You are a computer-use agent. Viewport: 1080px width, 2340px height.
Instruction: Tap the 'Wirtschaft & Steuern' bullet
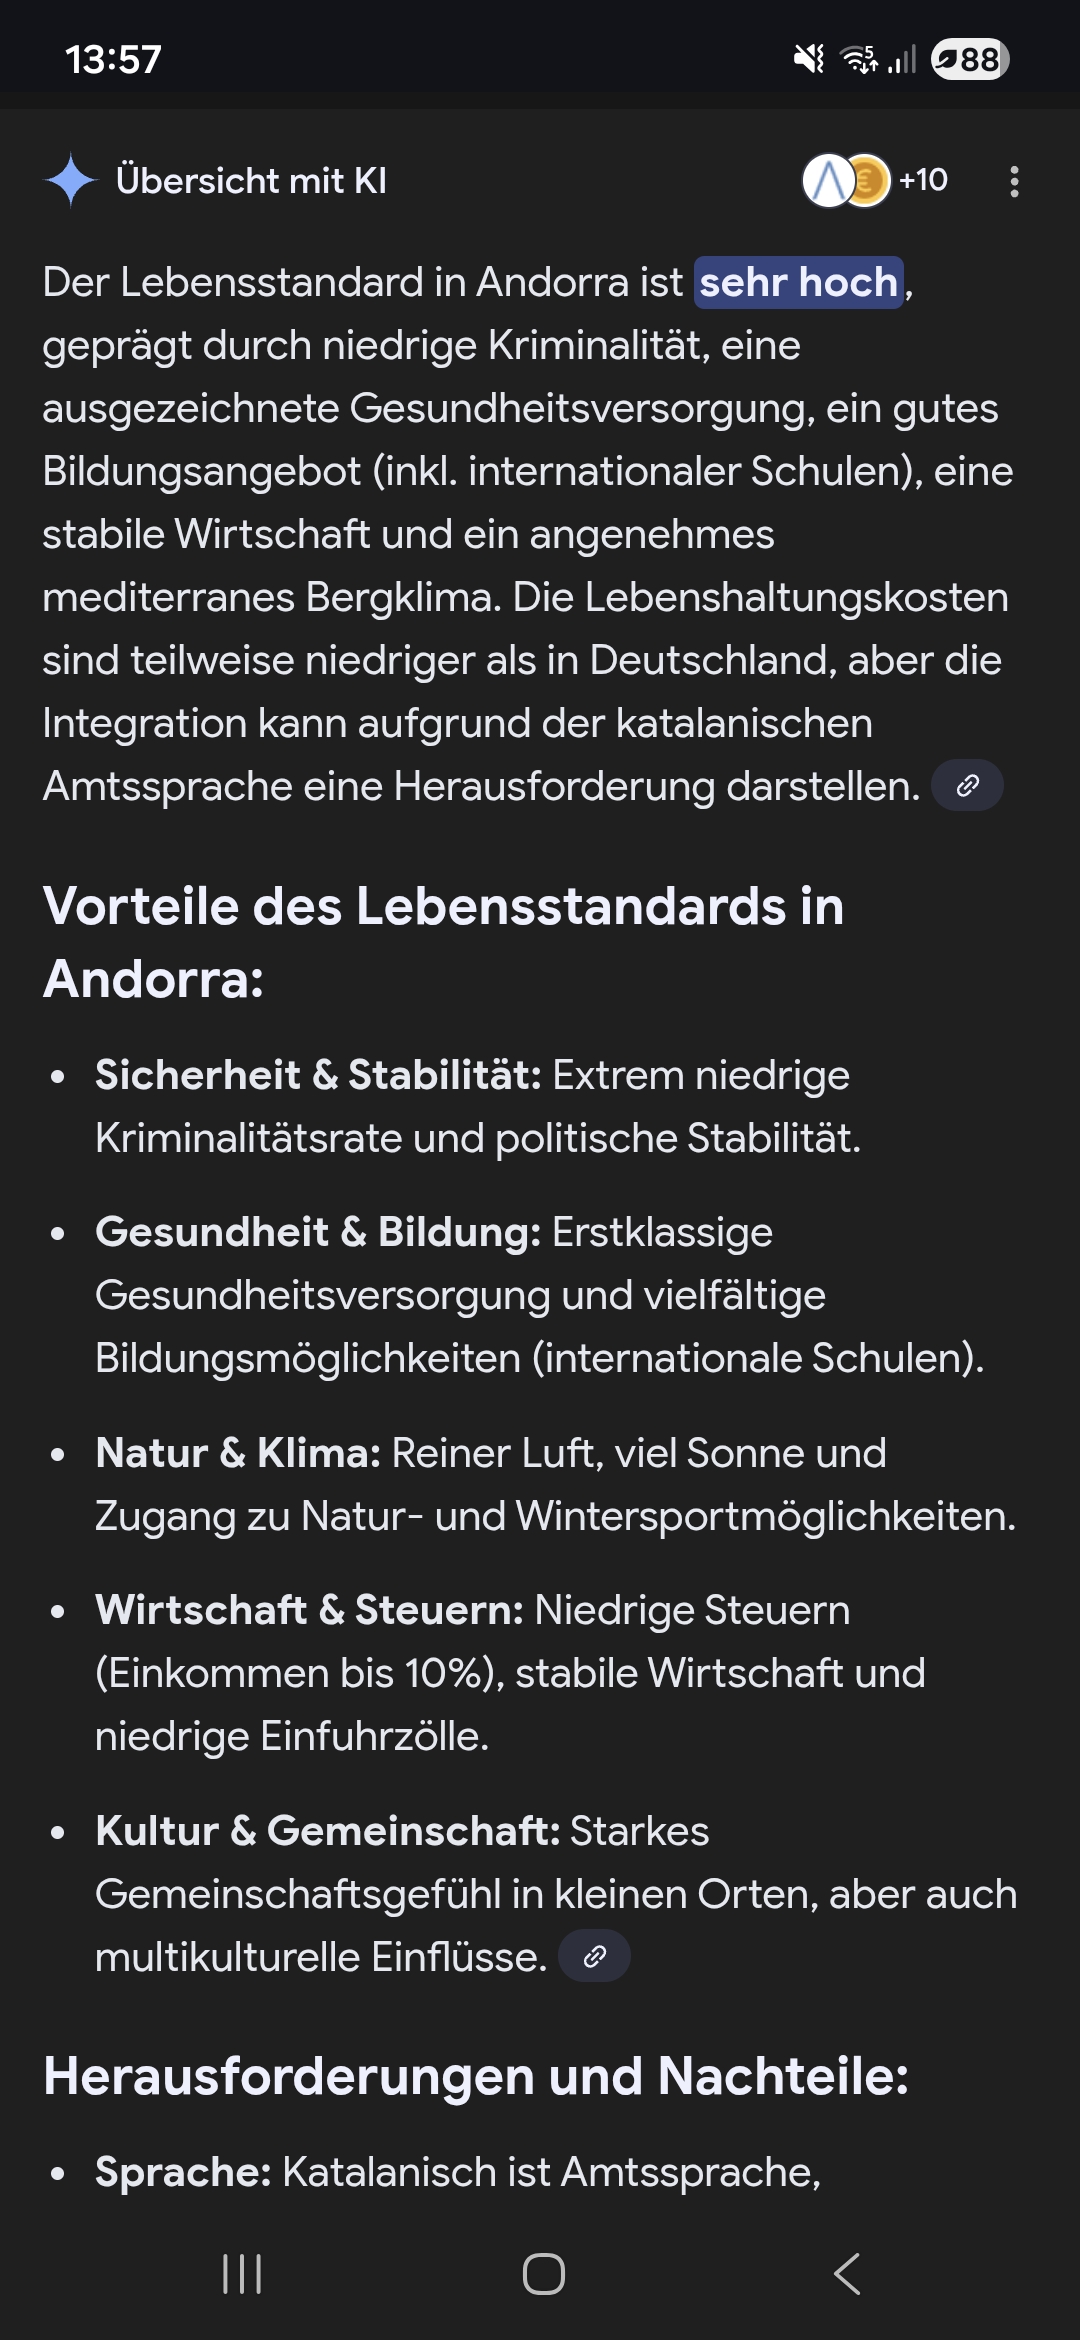point(309,1611)
